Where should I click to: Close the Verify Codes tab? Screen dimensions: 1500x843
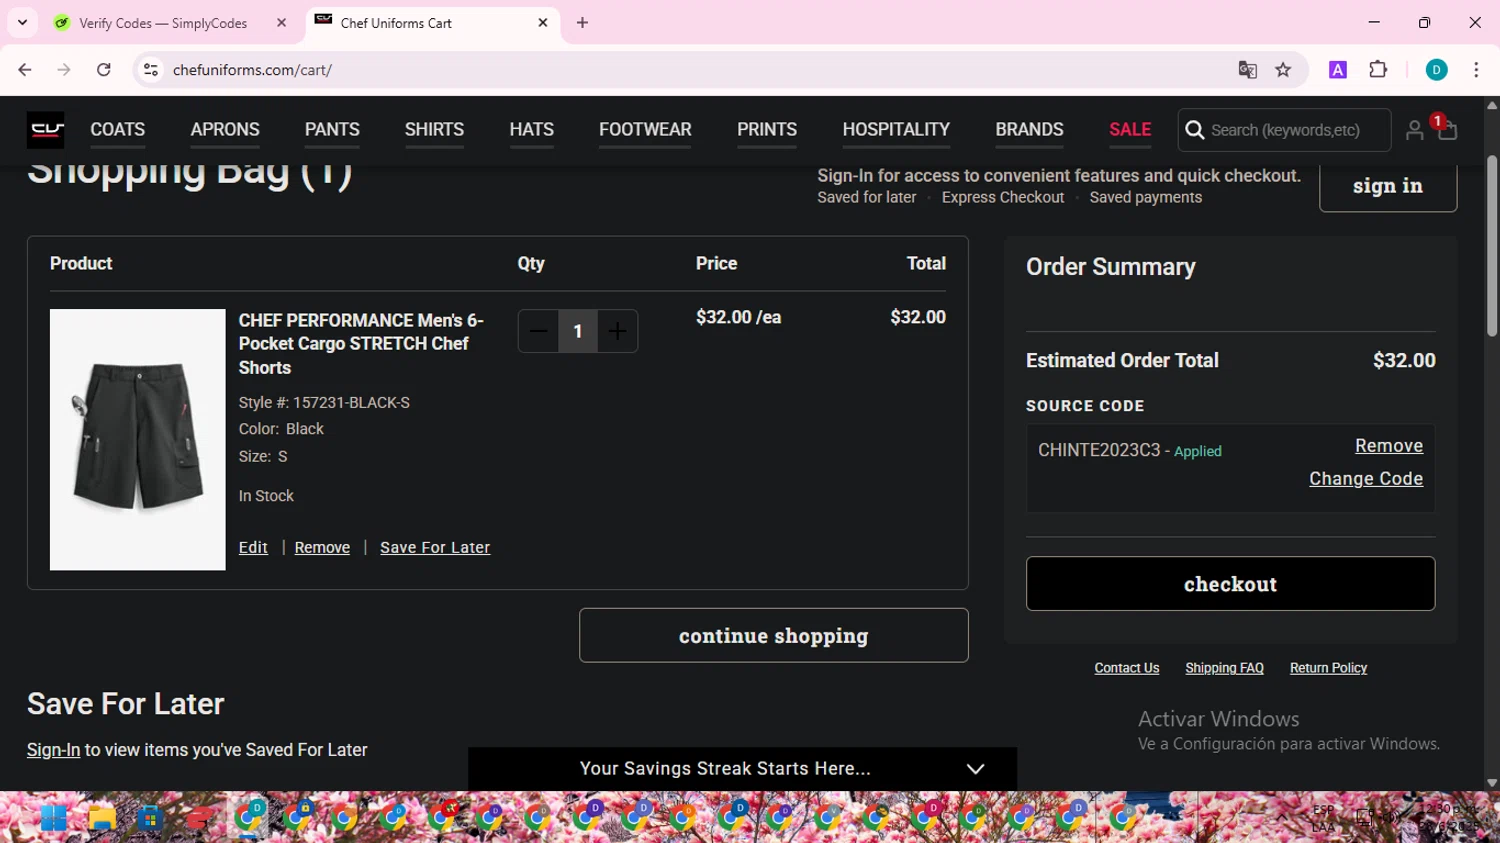pos(282,23)
